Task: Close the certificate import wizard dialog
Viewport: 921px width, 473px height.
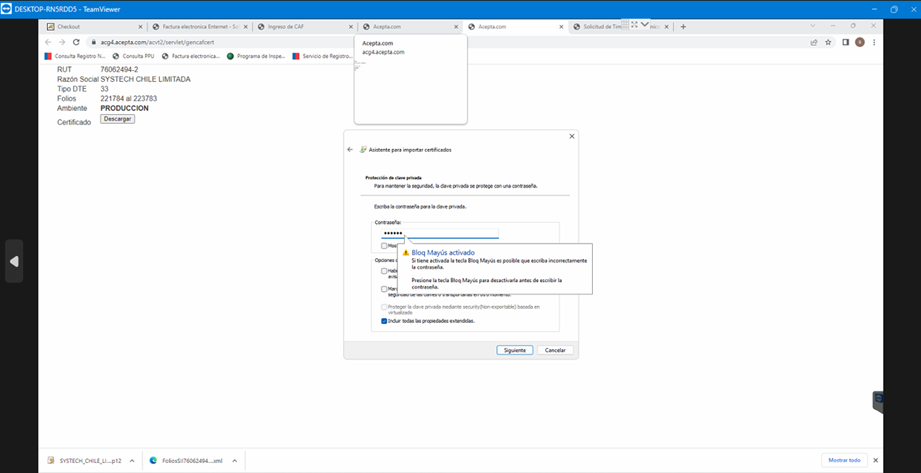Action: point(572,136)
